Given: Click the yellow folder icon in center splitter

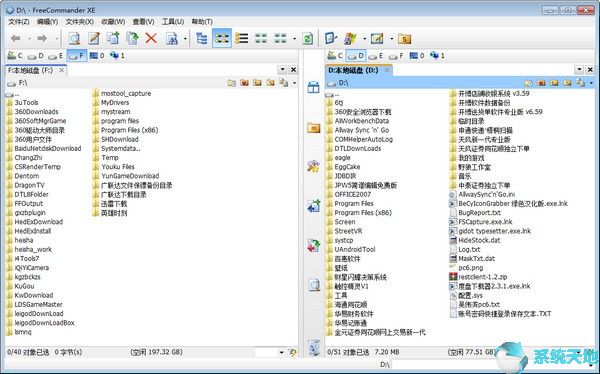Looking at the screenshot, I should pyautogui.click(x=313, y=128).
